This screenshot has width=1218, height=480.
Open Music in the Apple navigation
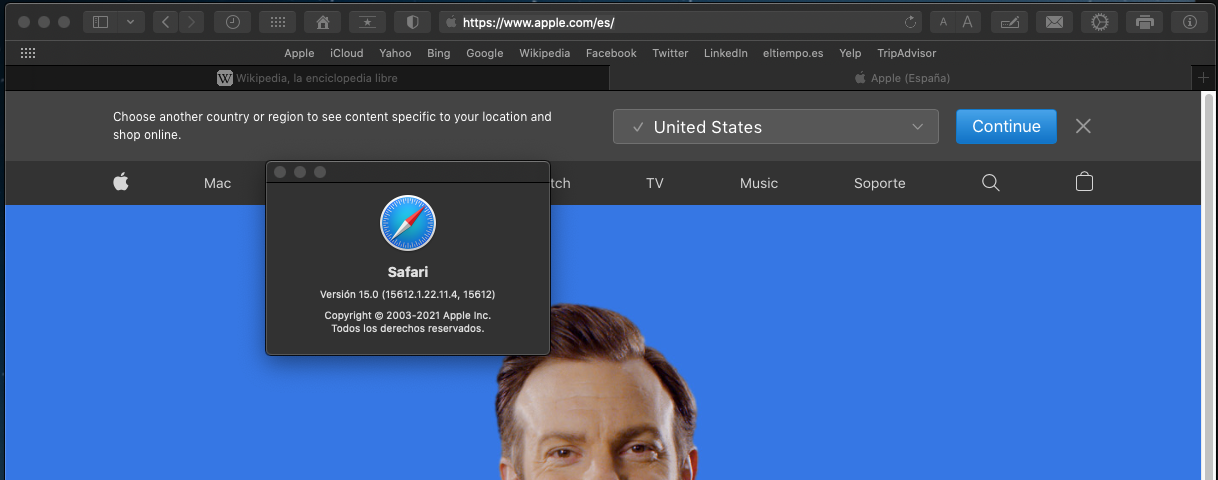coord(759,183)
